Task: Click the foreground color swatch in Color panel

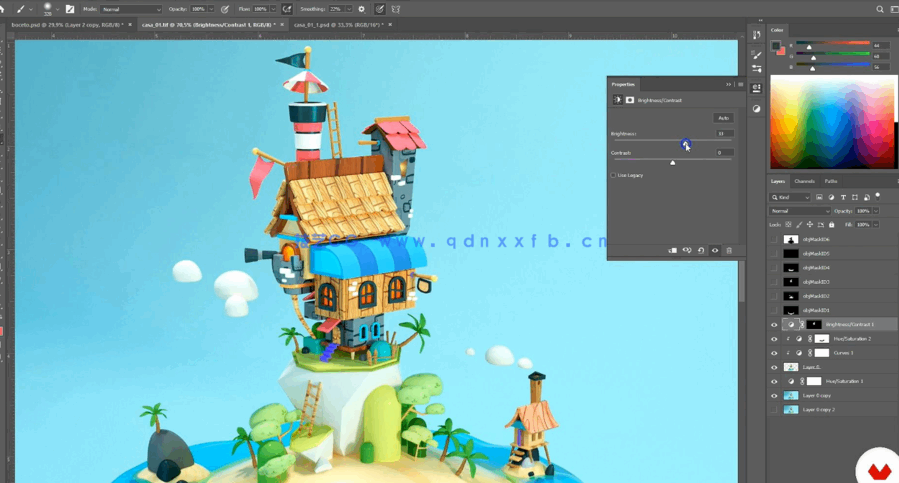Action: click(x=776, y=46)
